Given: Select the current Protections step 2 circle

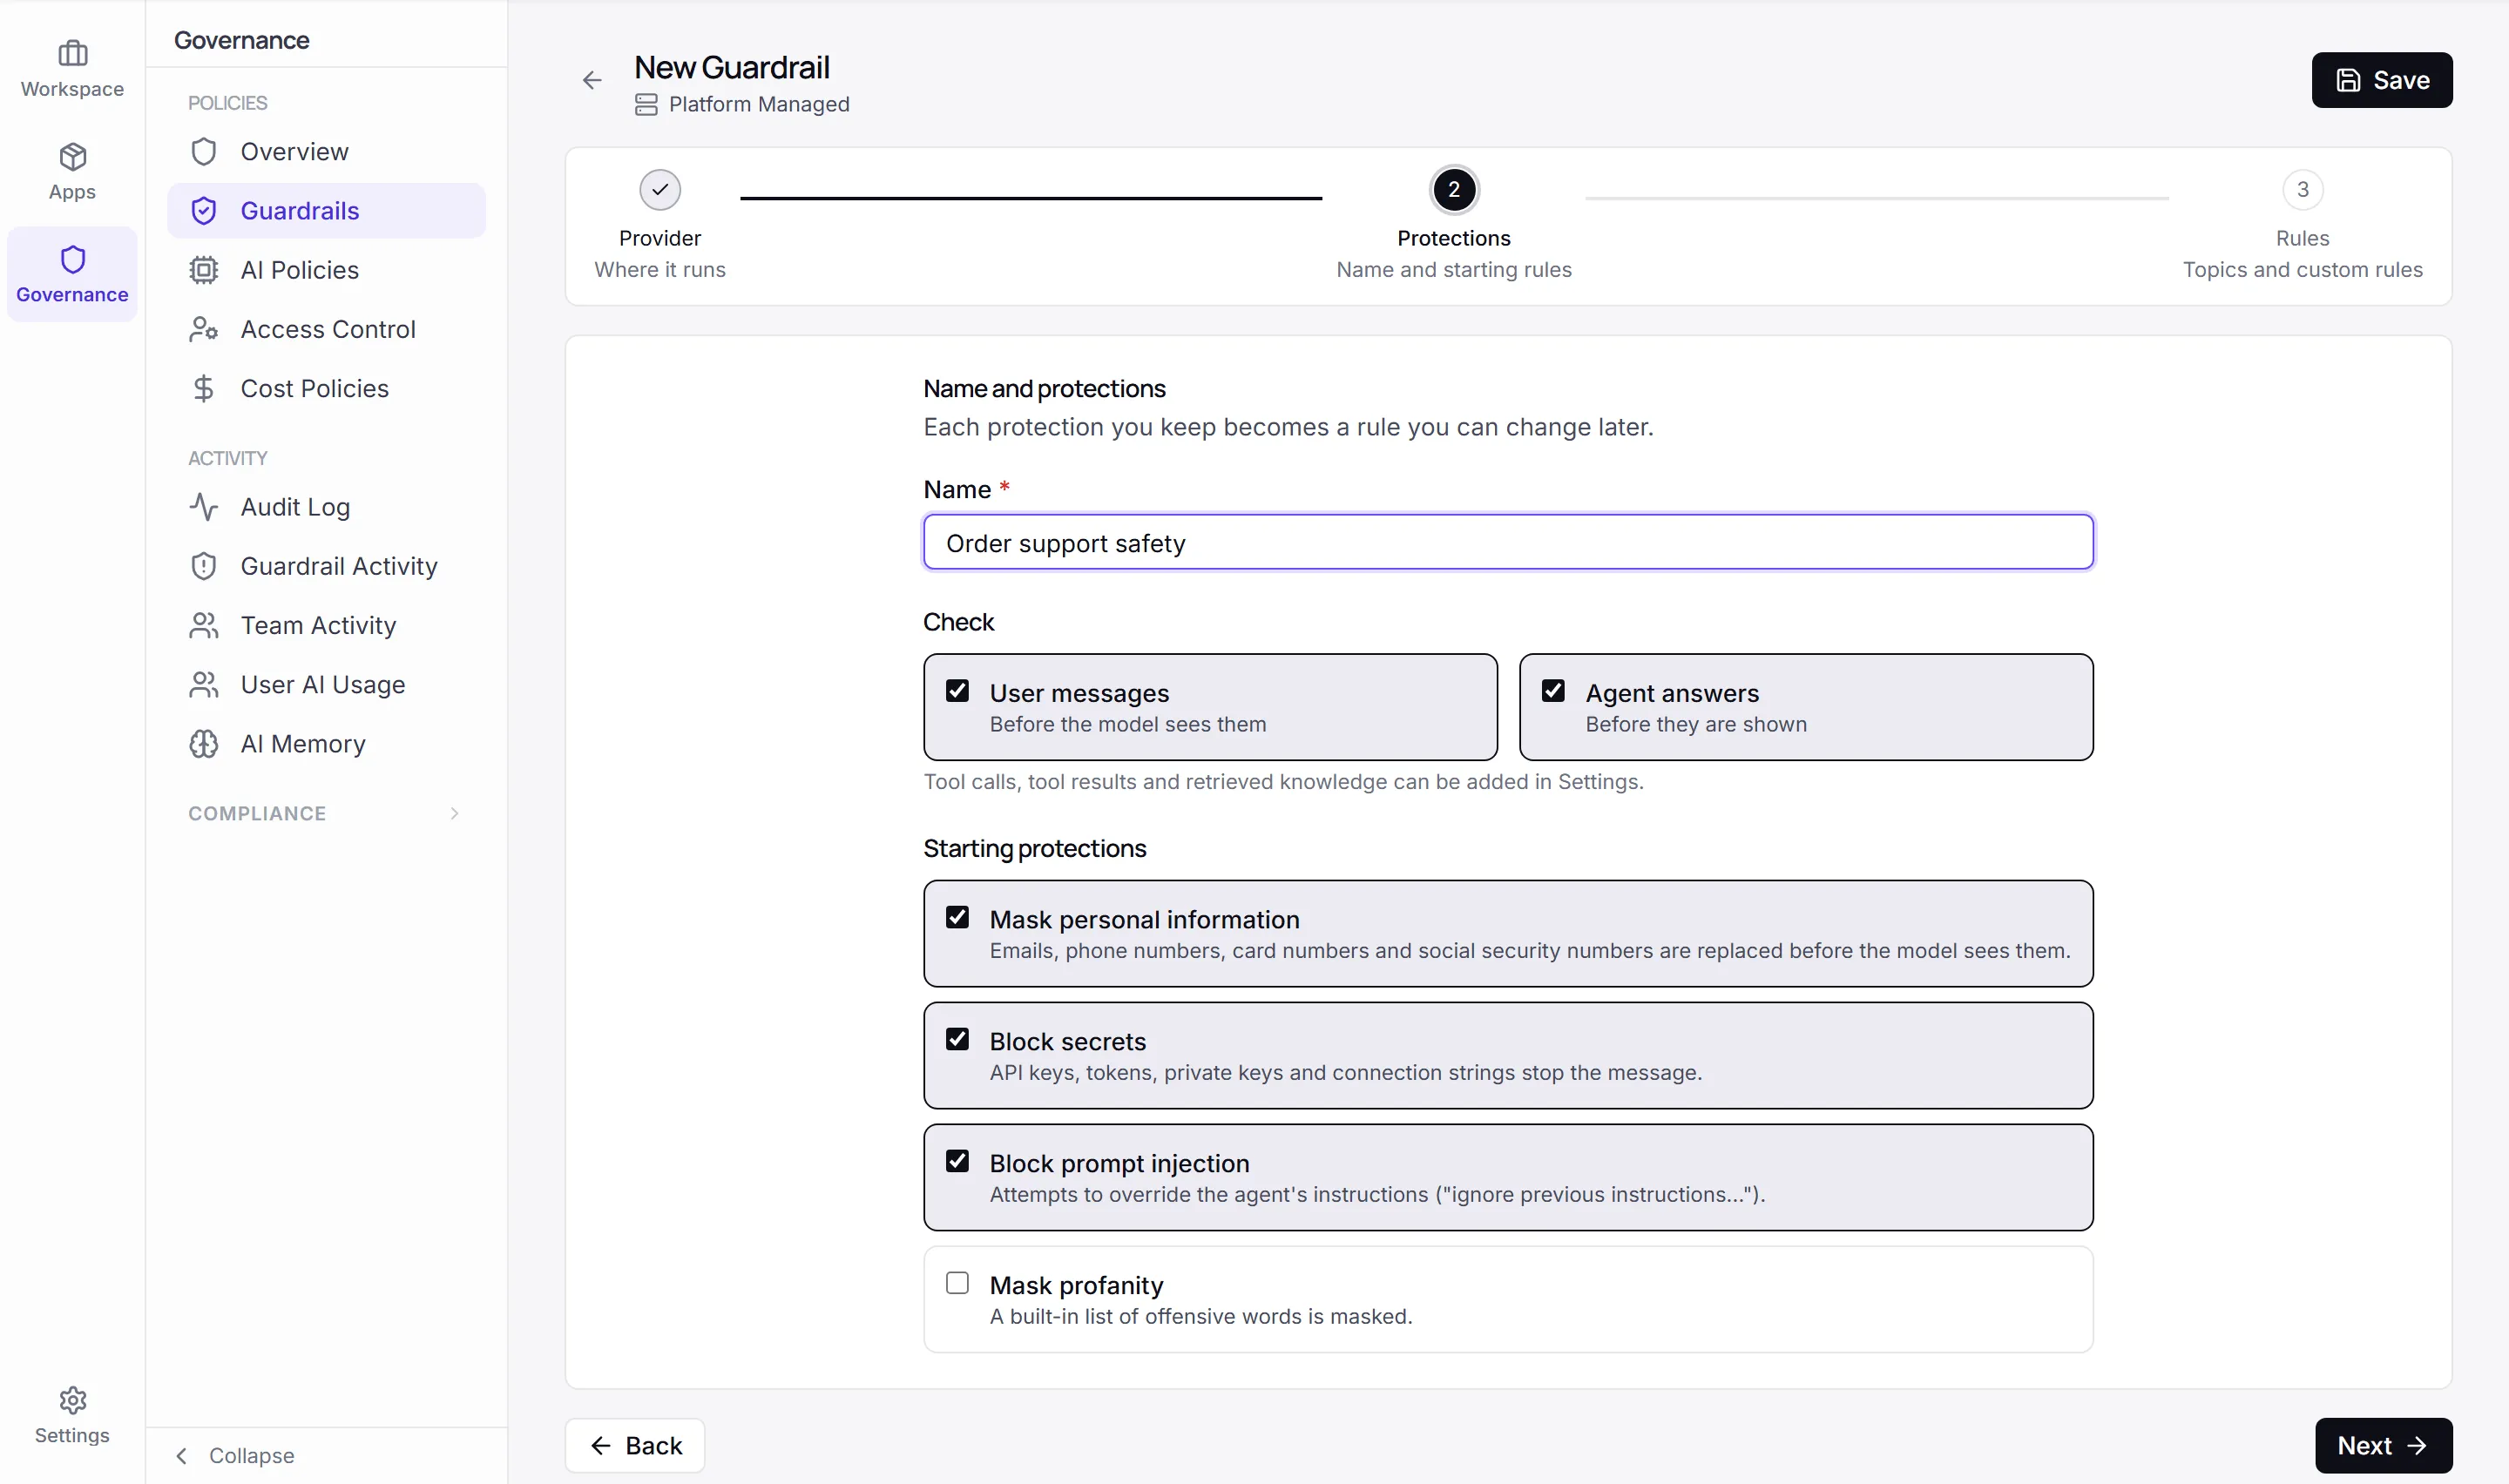Looking at the screenshot, I should (x=1453, y=190).
